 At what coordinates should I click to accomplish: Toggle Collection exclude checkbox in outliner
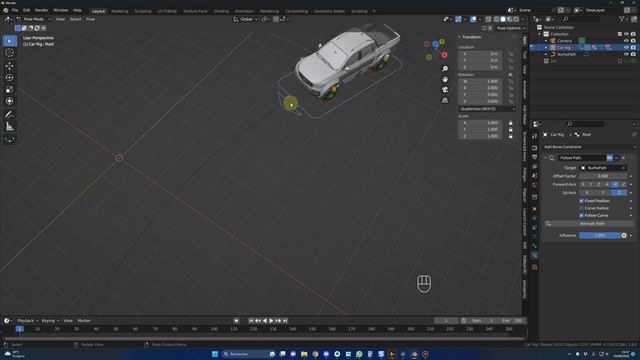(620, 34)
